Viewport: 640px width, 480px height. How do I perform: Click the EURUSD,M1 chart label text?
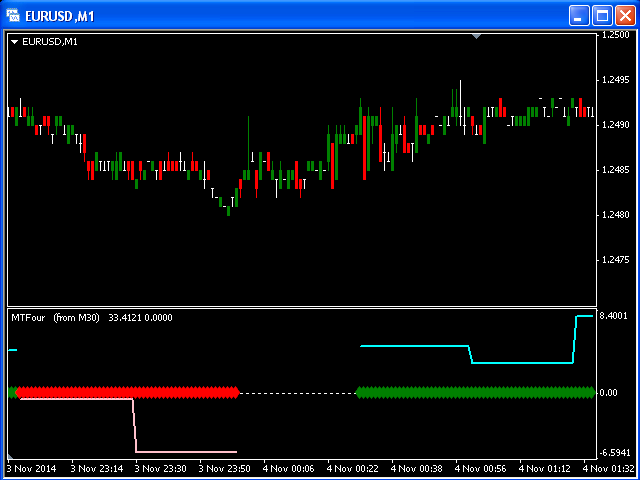coord(50,42)
